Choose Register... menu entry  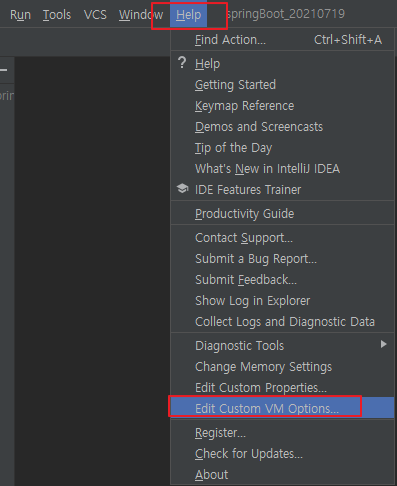[282, 433]
